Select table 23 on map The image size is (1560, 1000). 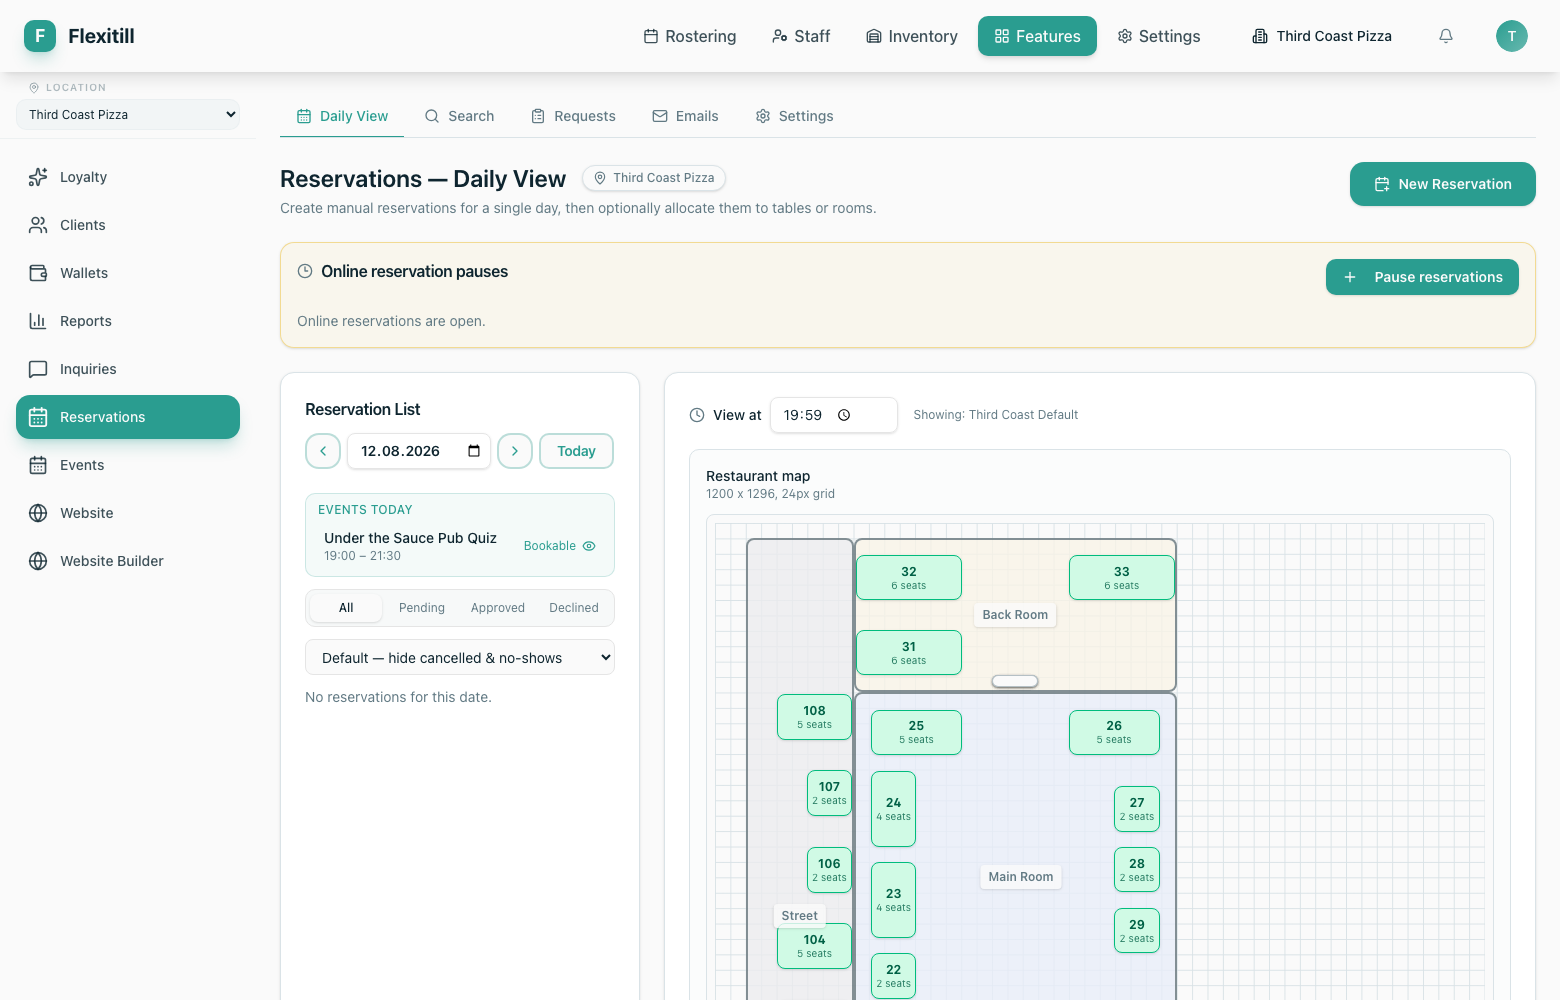tap(893, 900)
